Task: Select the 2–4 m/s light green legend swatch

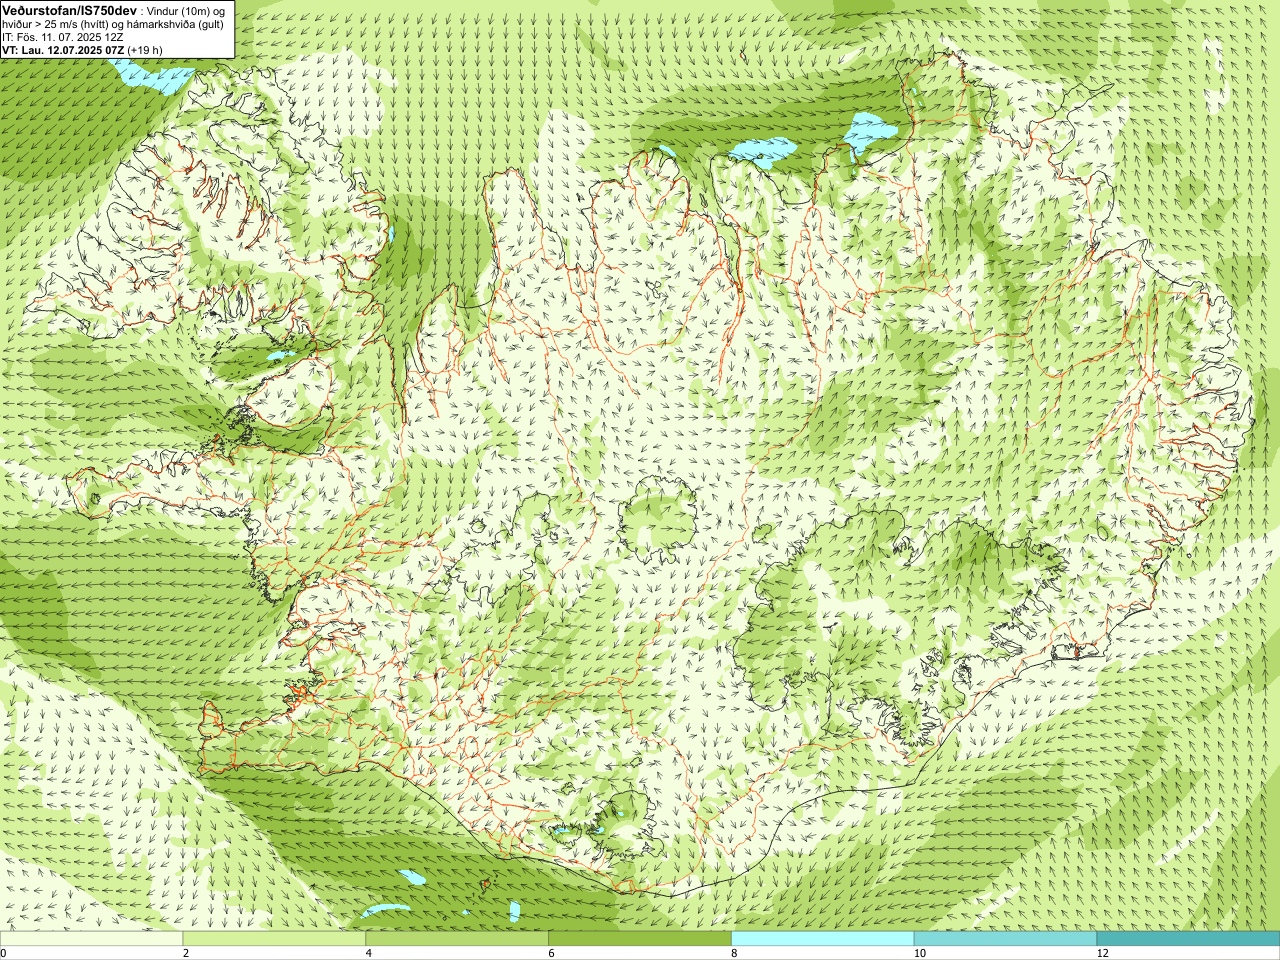Action: (274, 939)
